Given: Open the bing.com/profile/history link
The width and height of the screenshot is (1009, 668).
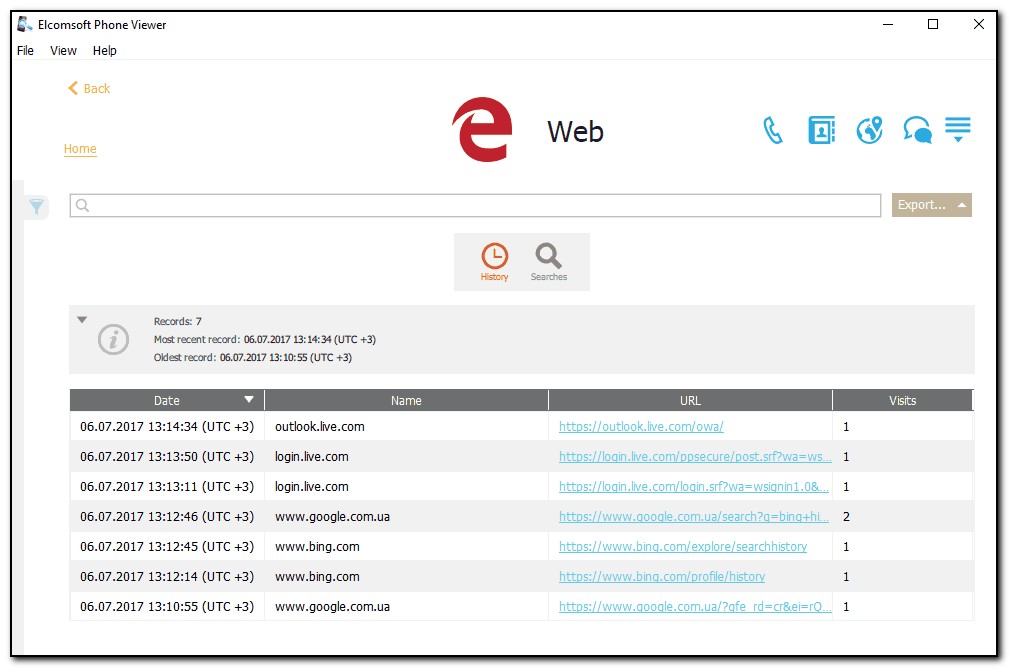Looking at the screenshot, I should pos(661,577).
